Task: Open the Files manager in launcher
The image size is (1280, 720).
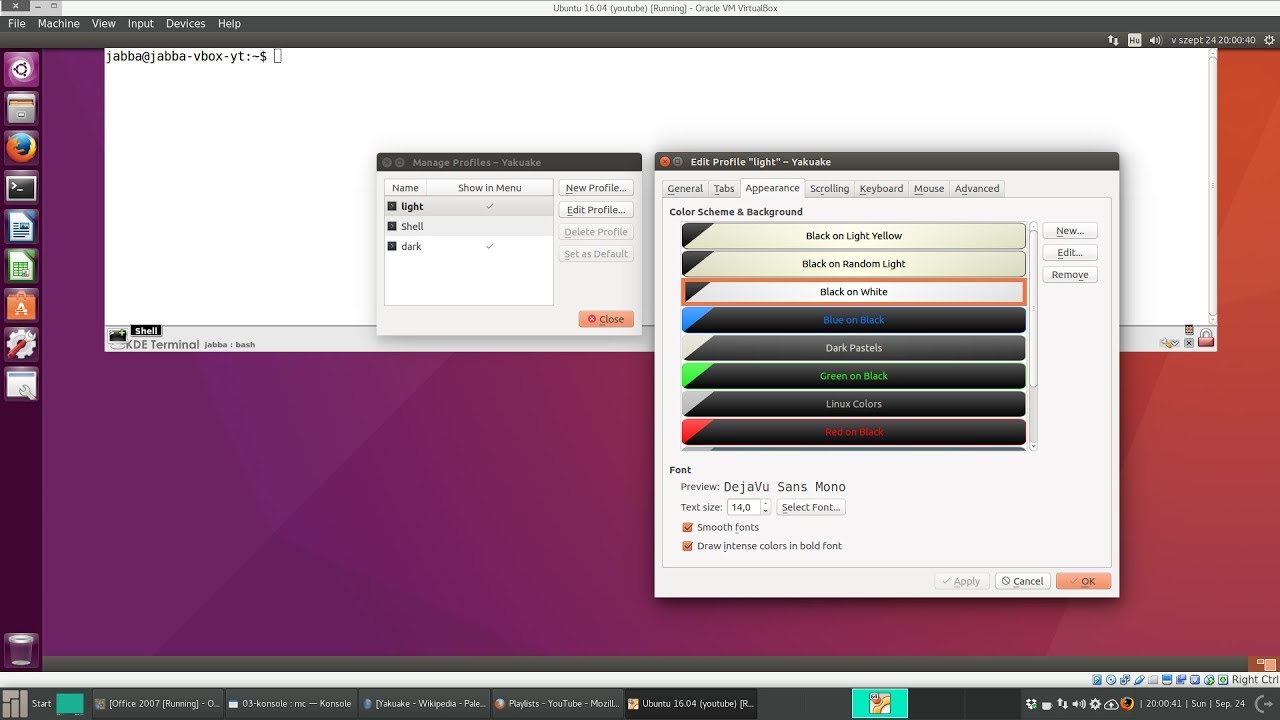Action: point(21,108)
